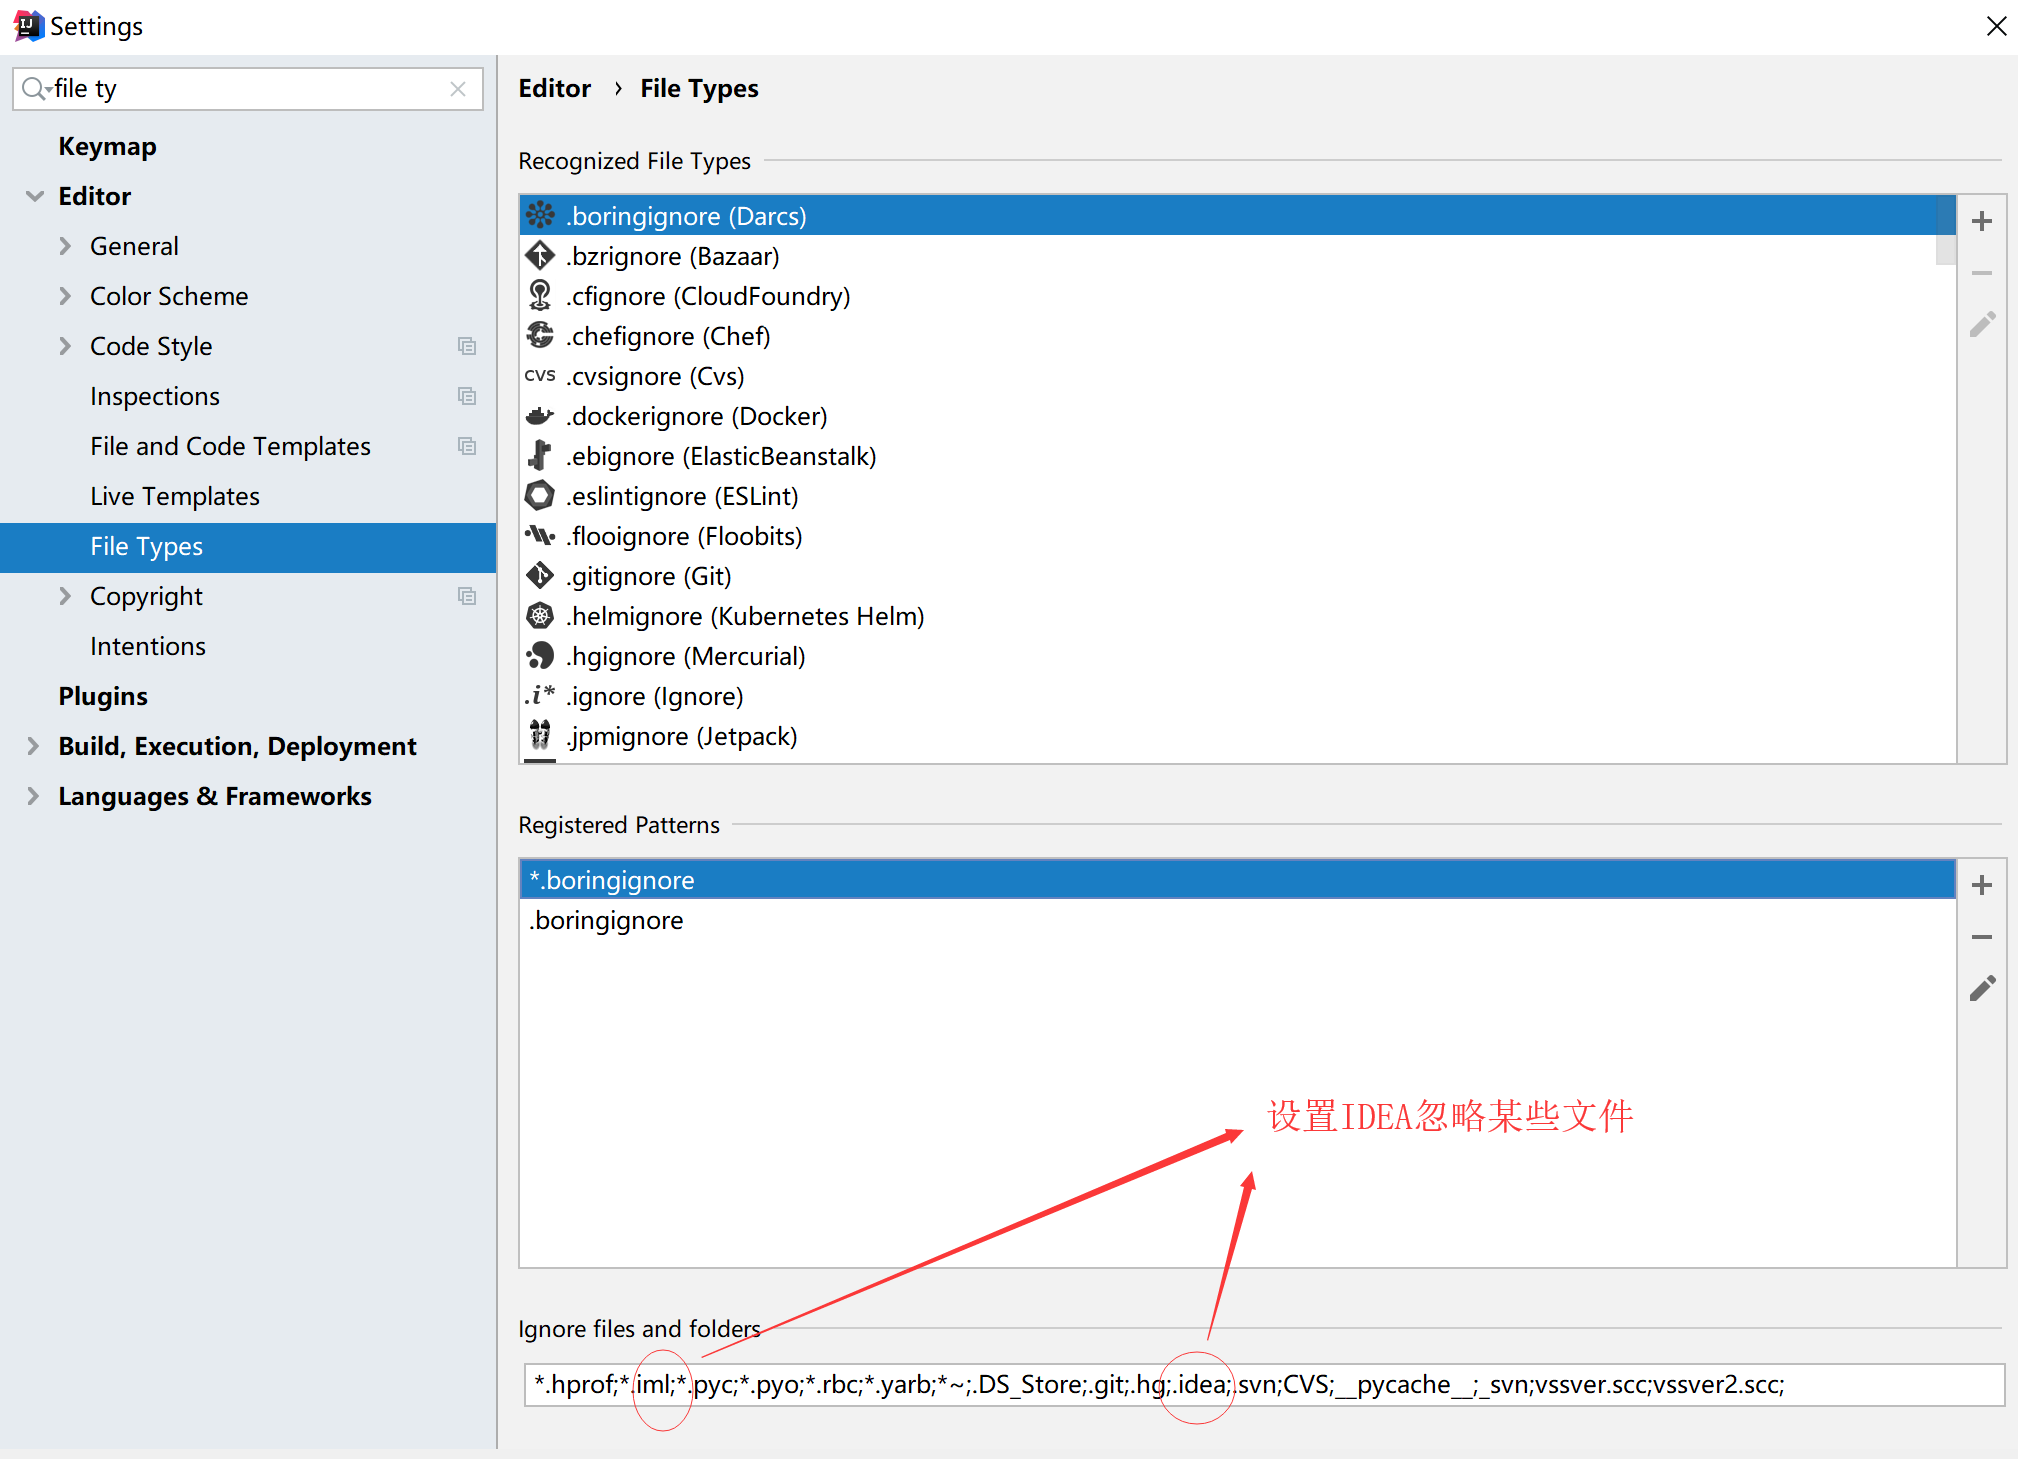Click the add new file type plus button
Screen dimensions: 2018x1459
pos(1984,219)
